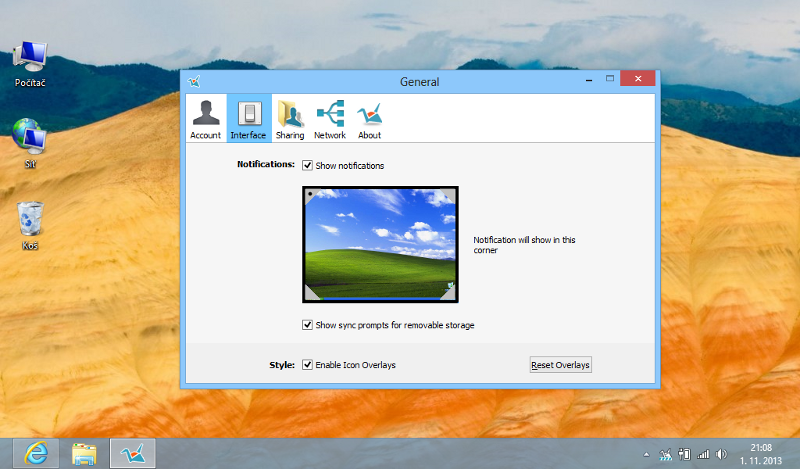The width and height of the screenshot is (800, 469).
Task: Open the Sharing folder tab
Action: pyautogui.click(x=290, y=119)
